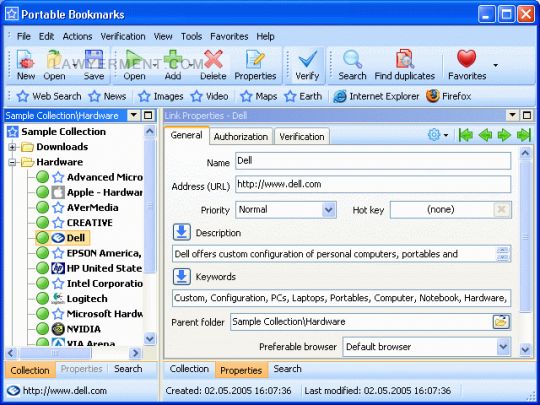Open the Favorites dropdown arrow
Screen dimensions: 540x405
coord(496,65)
